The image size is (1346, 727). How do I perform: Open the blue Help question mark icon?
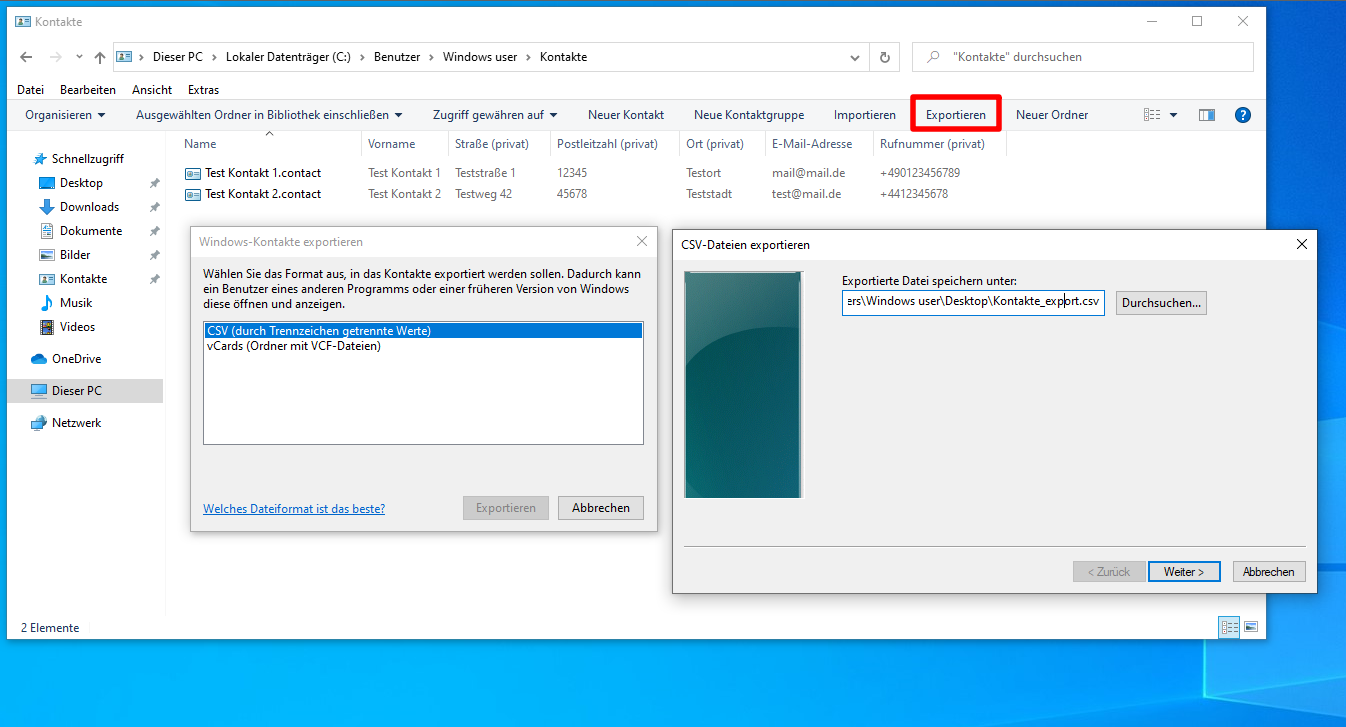[x=1243, y=115]
